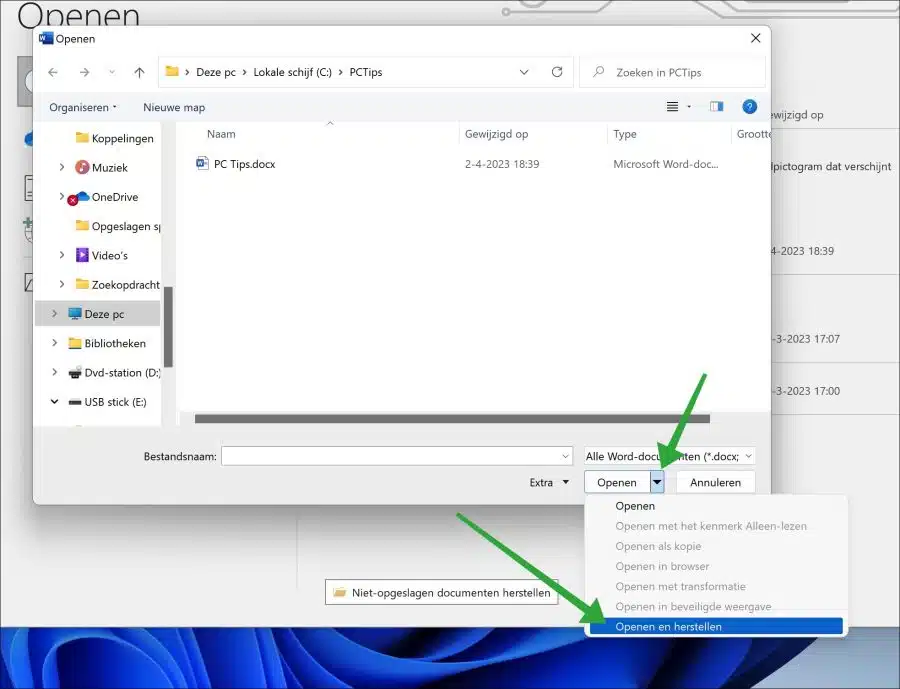Click 'PCTips' in the breadcrumb path
The width and height of the screenshot is (900, 689).
click(366, 72)
